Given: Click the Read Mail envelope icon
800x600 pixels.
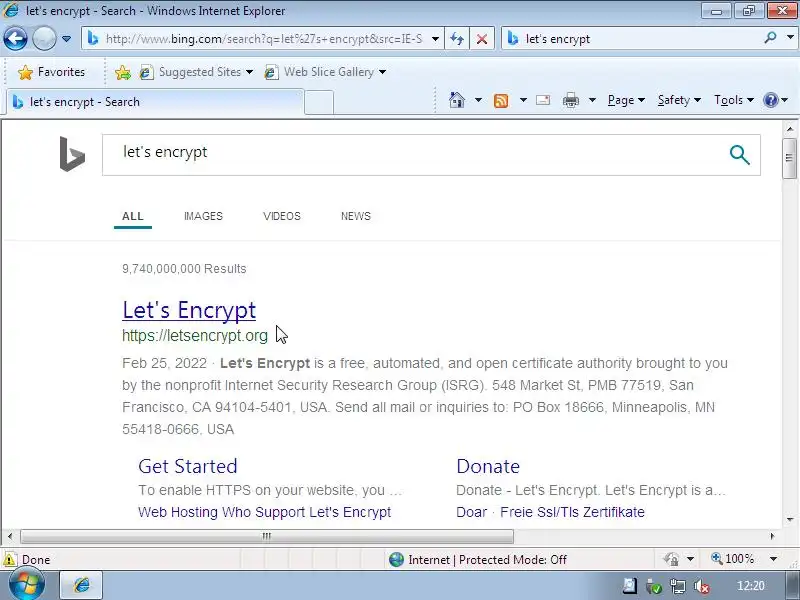Looking at the screenshot, I should coord(543,100).
